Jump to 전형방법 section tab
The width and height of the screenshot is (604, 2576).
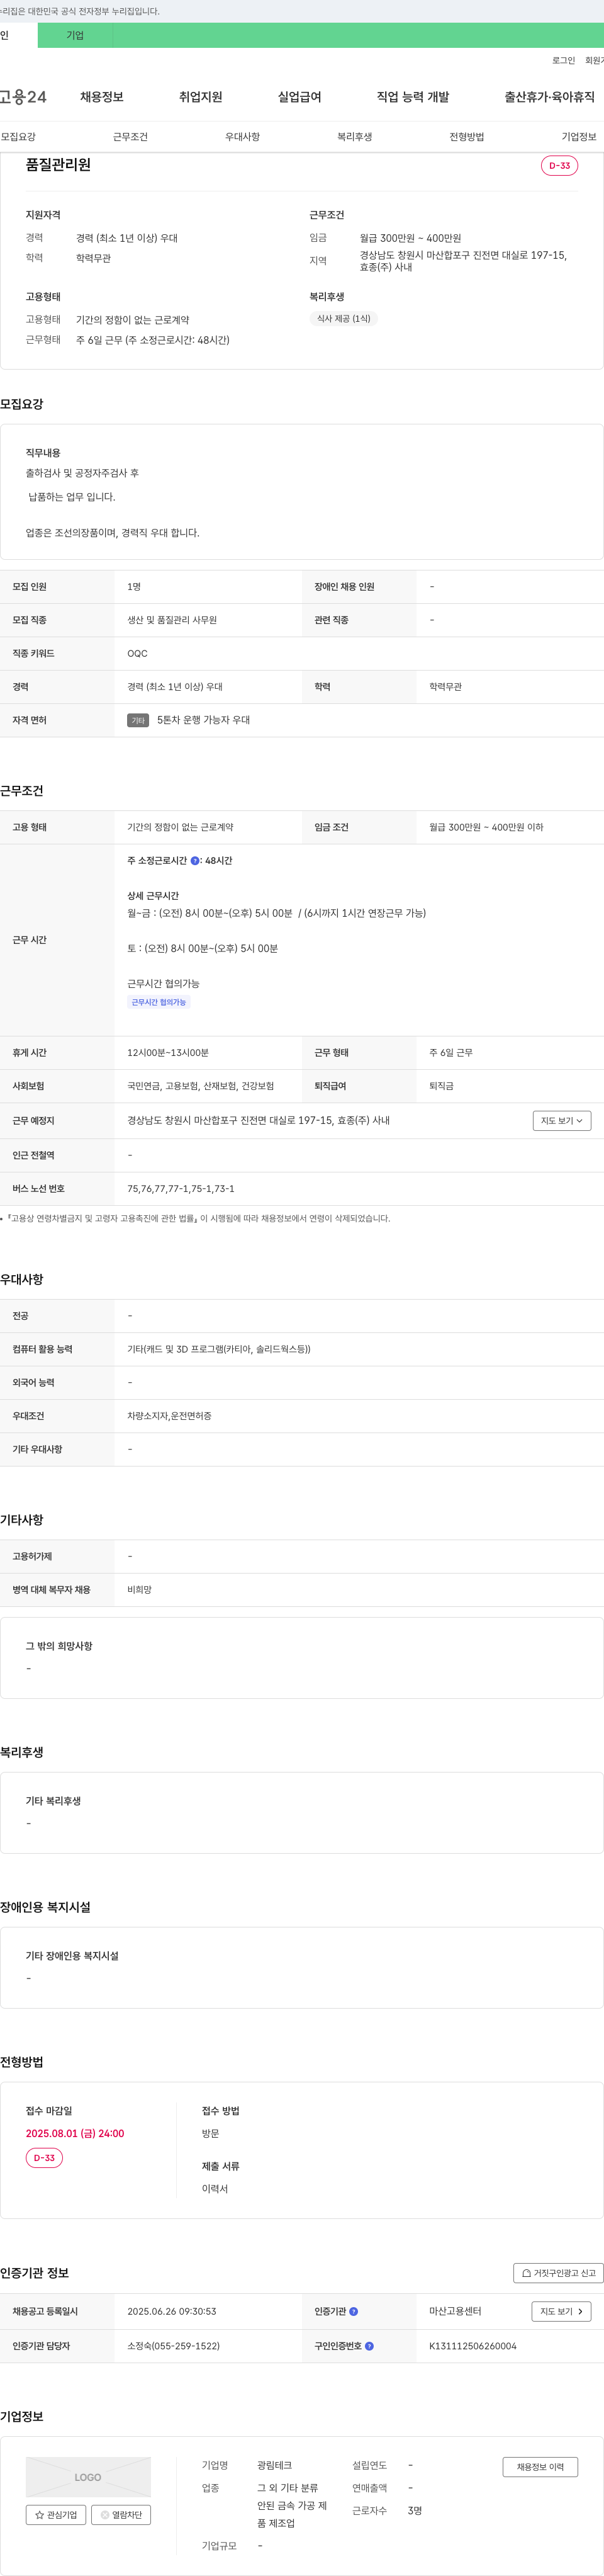pos(466,137)
